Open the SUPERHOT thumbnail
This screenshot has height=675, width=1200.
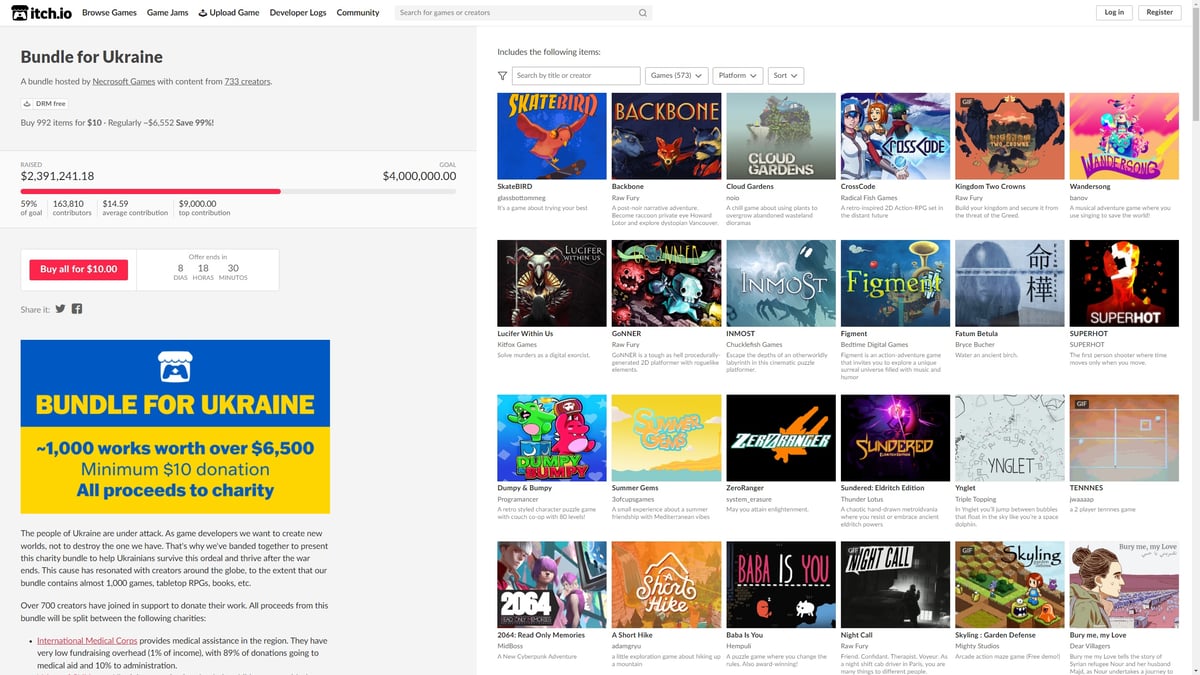click(1124, 283)
